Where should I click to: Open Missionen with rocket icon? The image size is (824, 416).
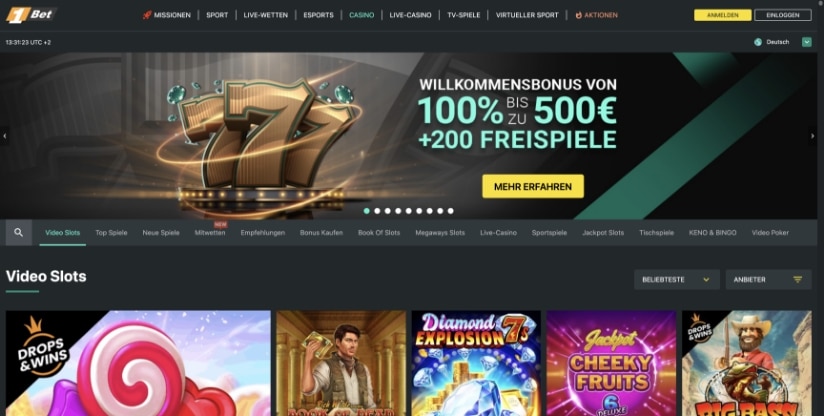coord(167,15)
